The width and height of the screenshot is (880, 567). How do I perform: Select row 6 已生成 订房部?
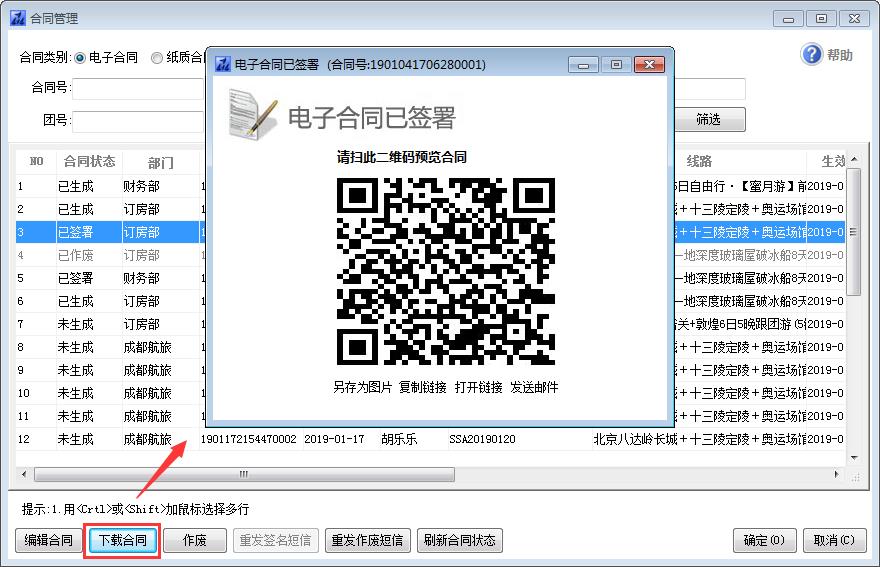pos(108,301)
